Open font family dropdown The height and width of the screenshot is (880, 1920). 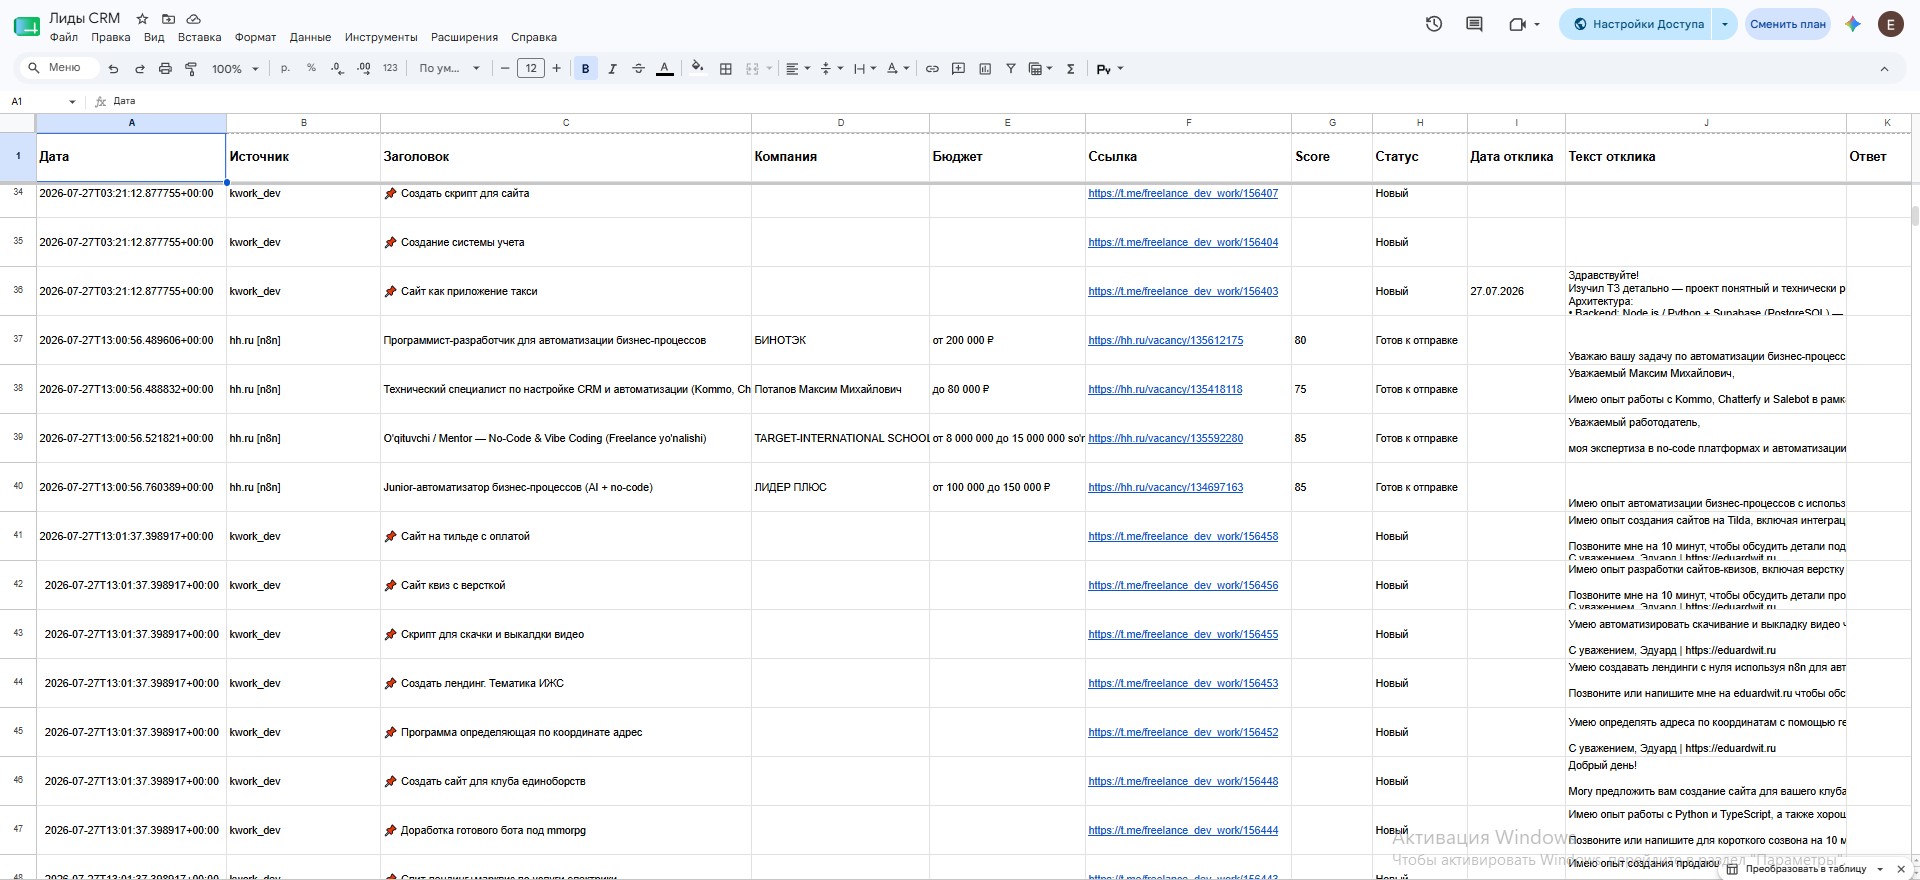449,68
